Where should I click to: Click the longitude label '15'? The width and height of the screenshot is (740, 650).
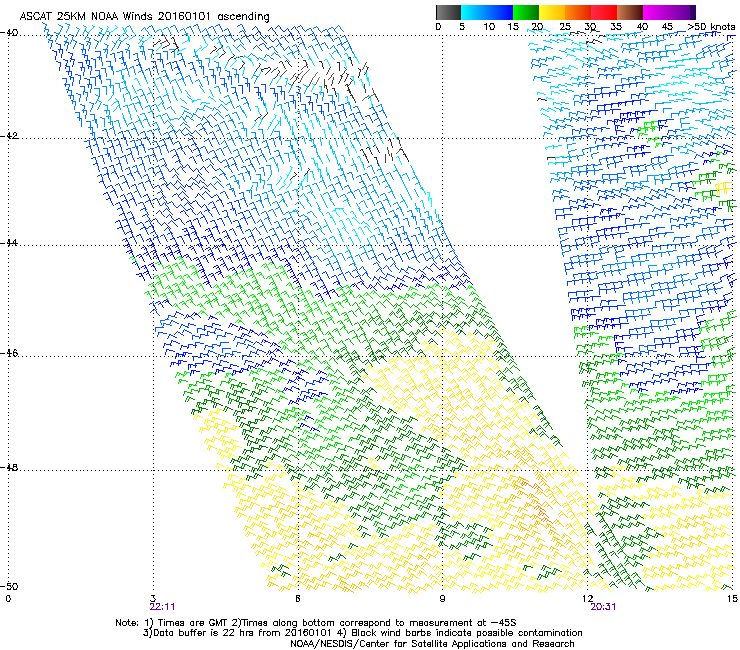tap(732, 598)
